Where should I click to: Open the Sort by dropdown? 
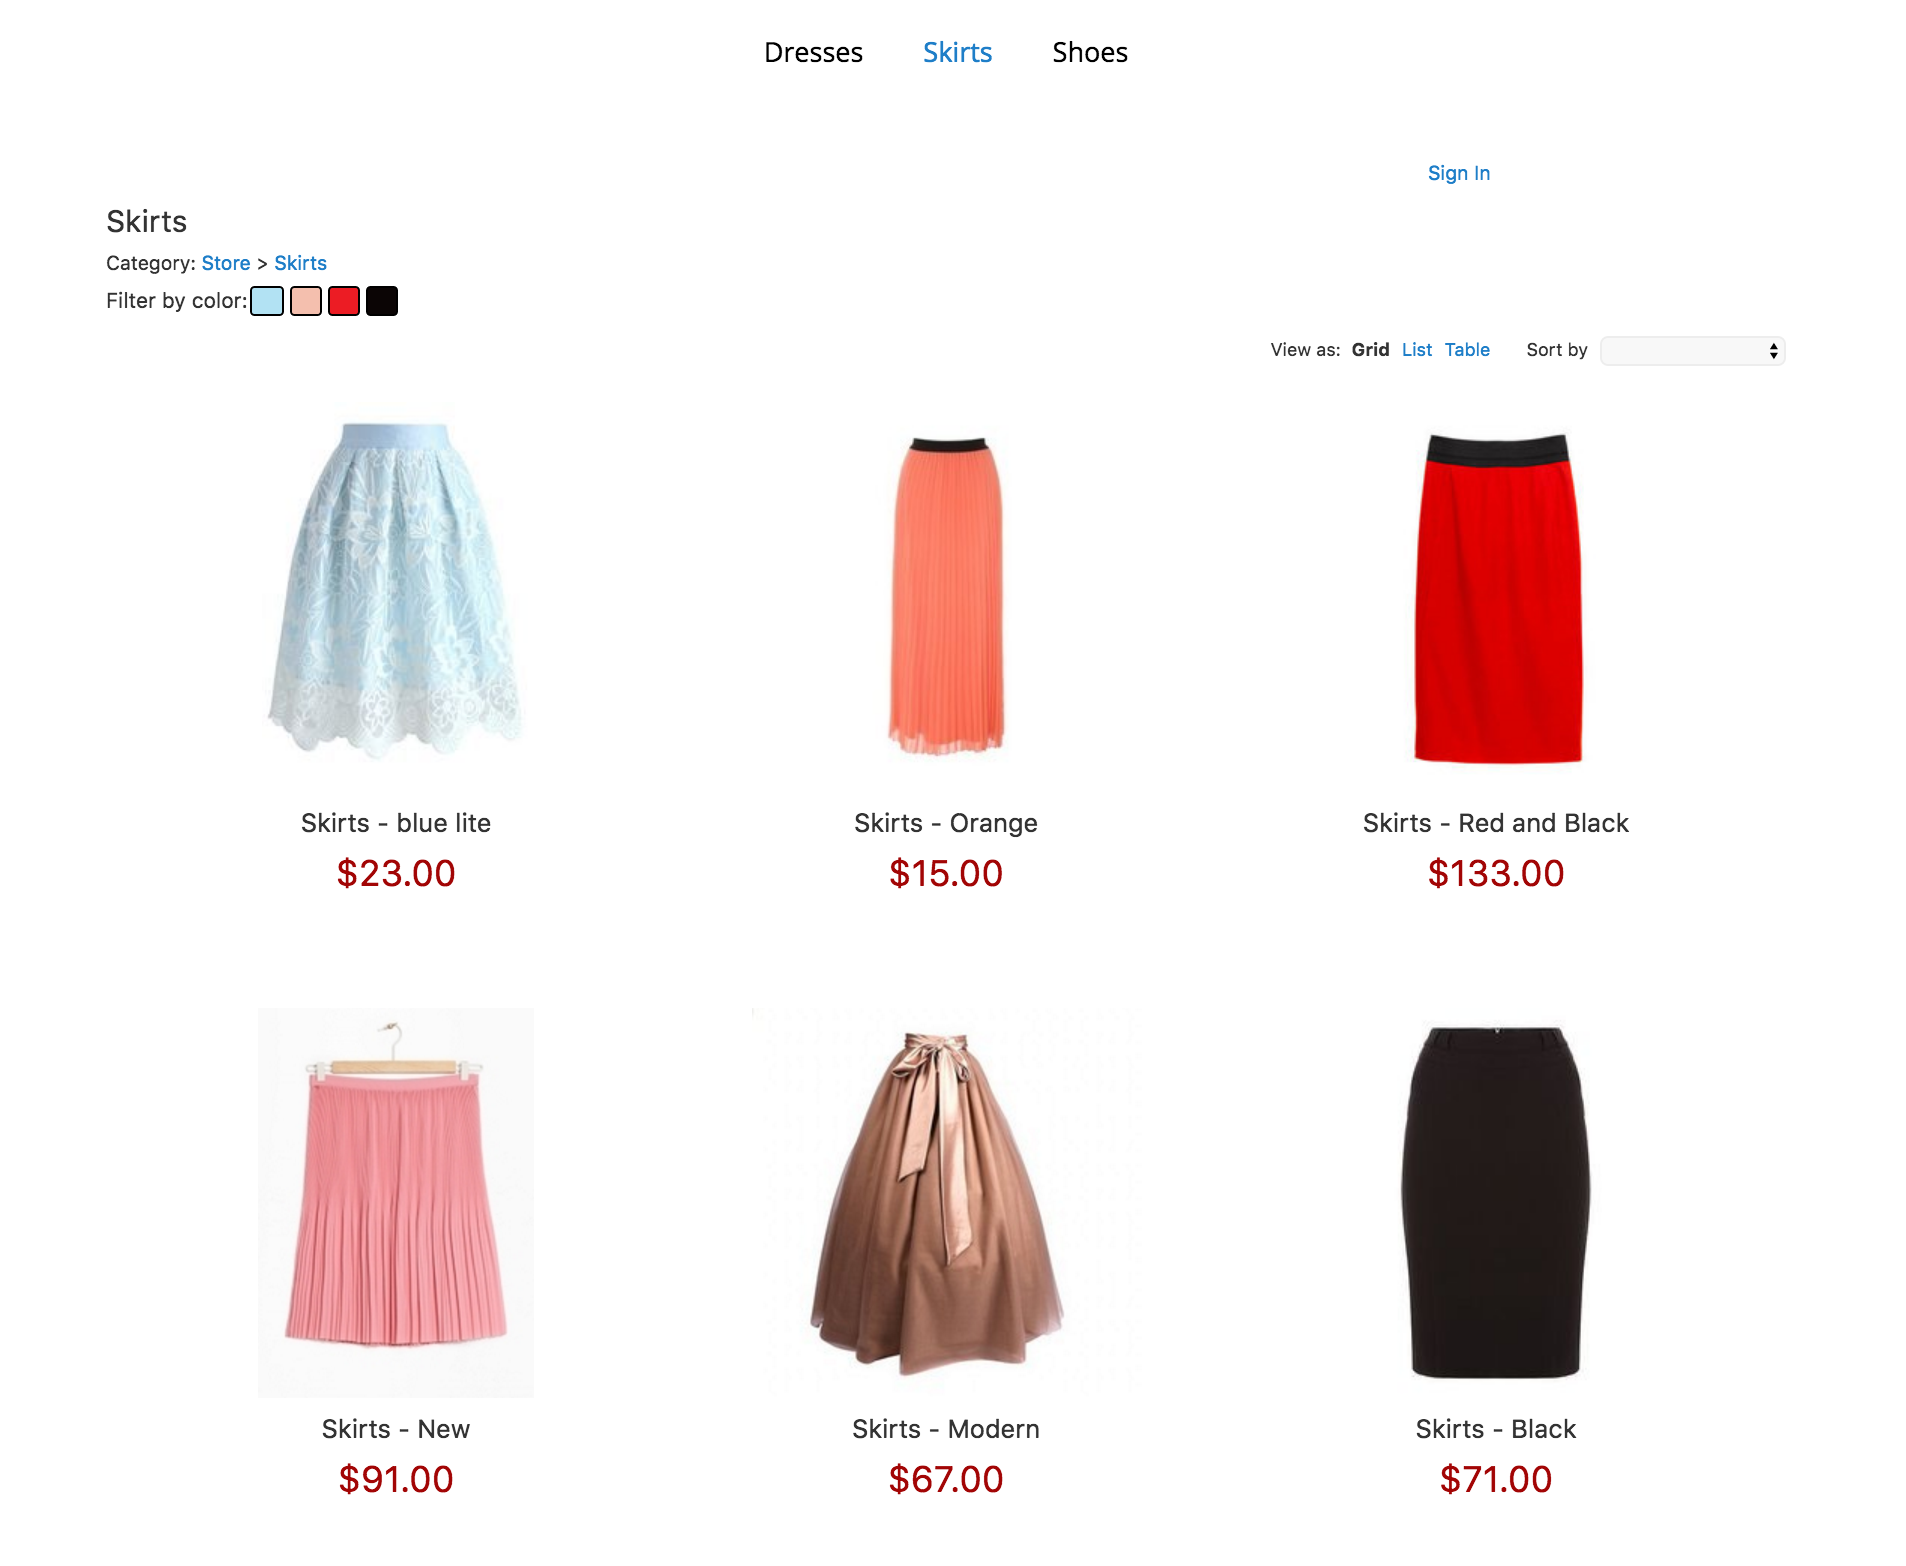pos(1692,351)
